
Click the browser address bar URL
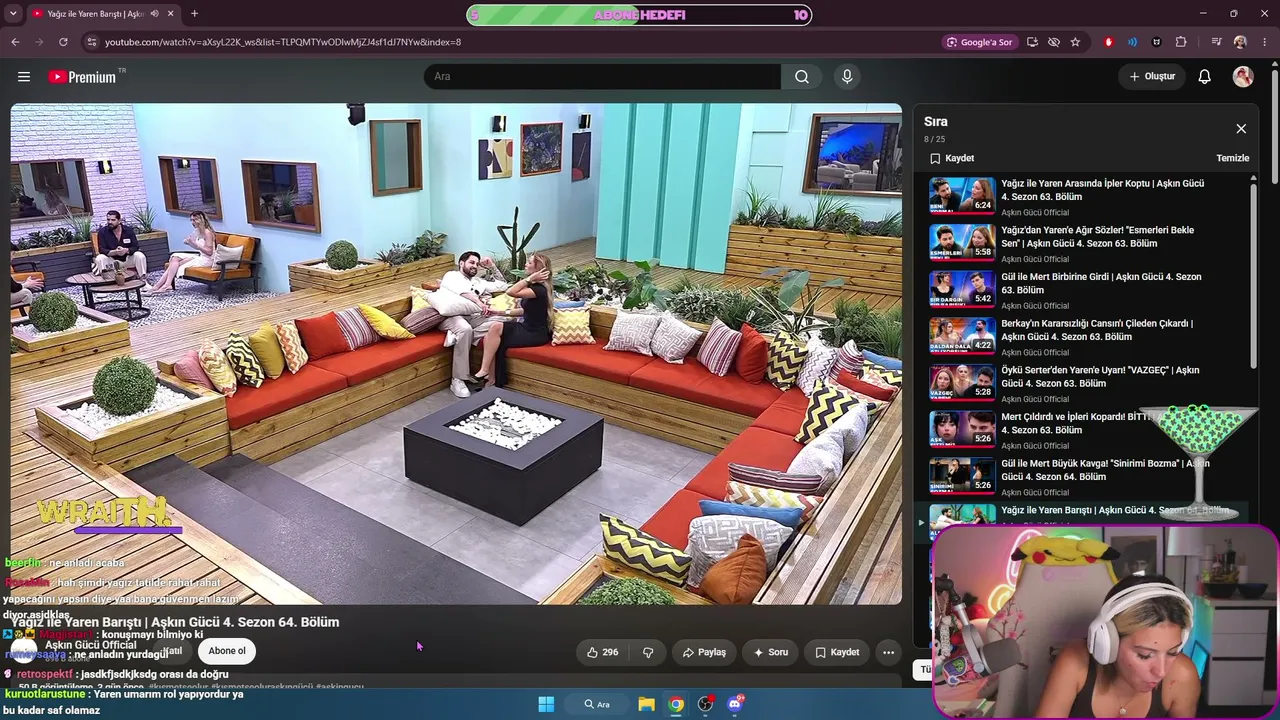[283, 42]
